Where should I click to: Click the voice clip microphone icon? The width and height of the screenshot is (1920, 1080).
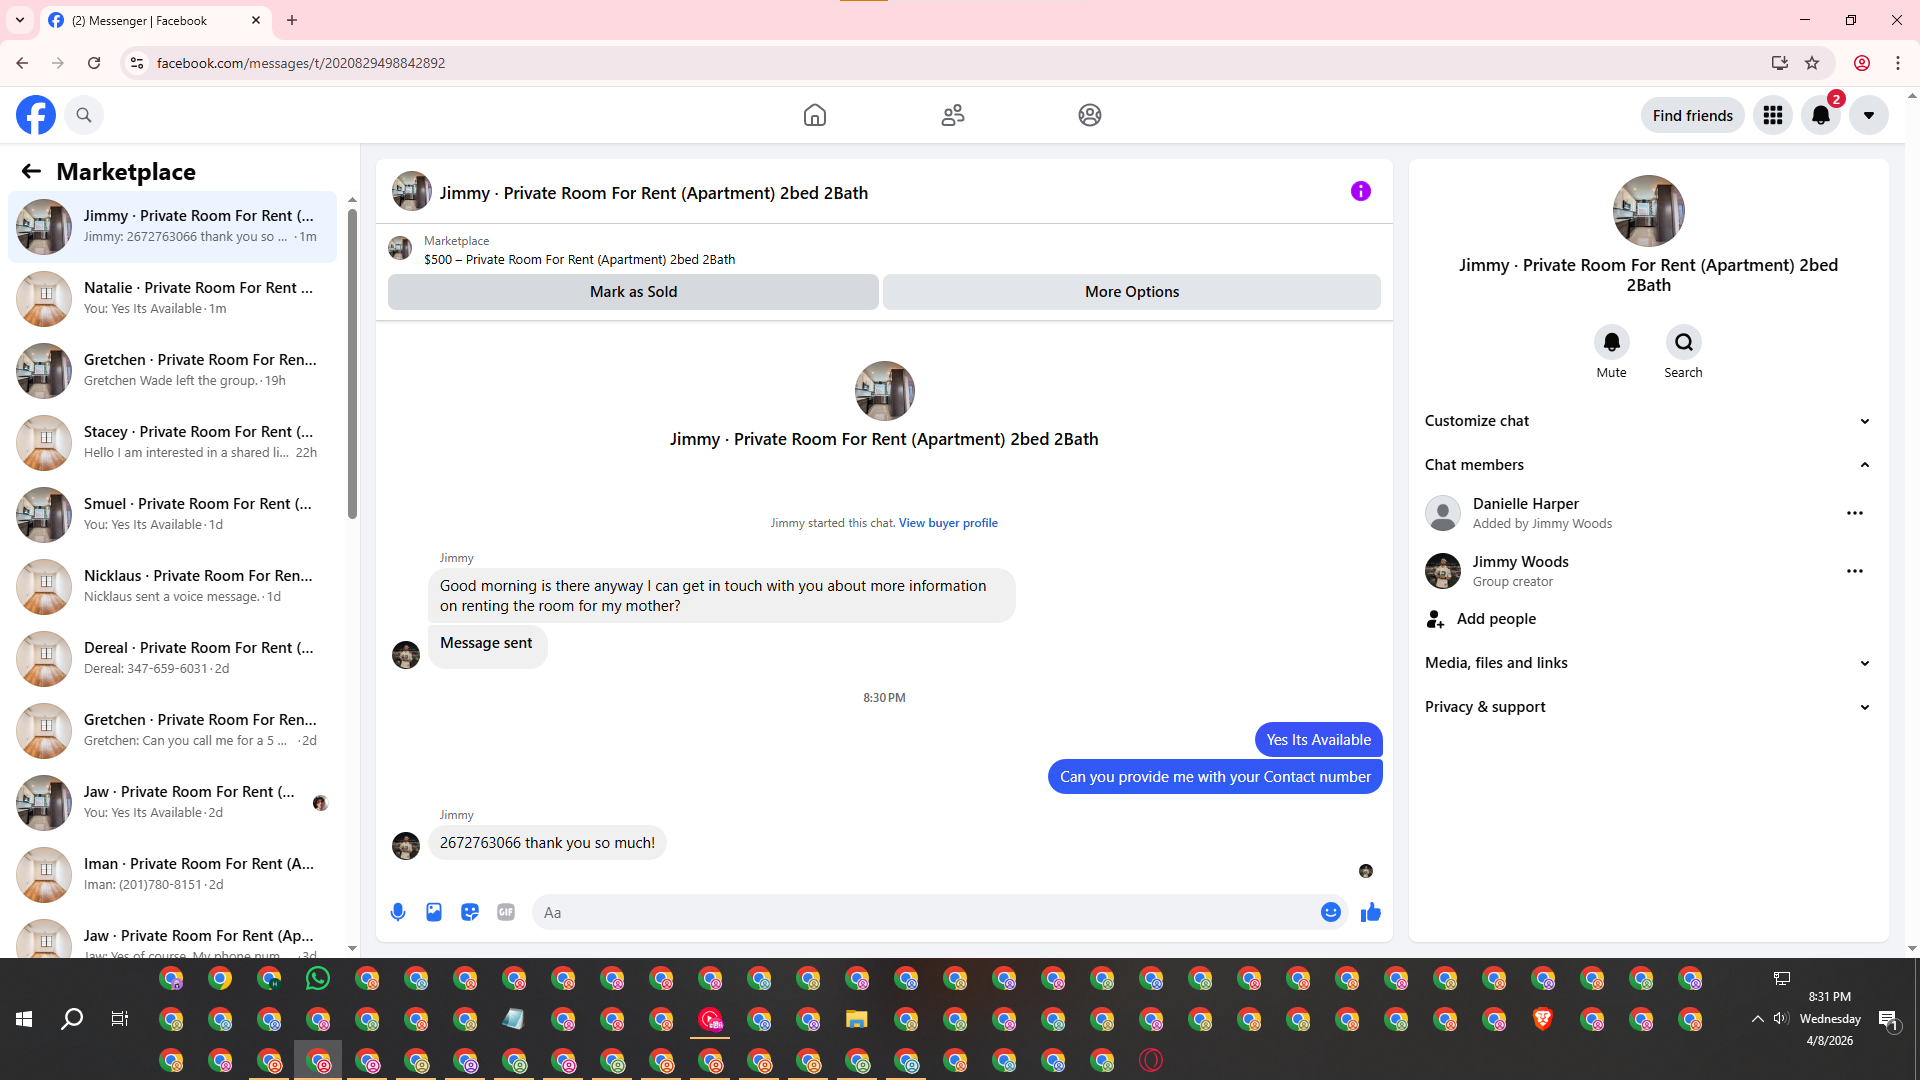(x=398, y=912)
